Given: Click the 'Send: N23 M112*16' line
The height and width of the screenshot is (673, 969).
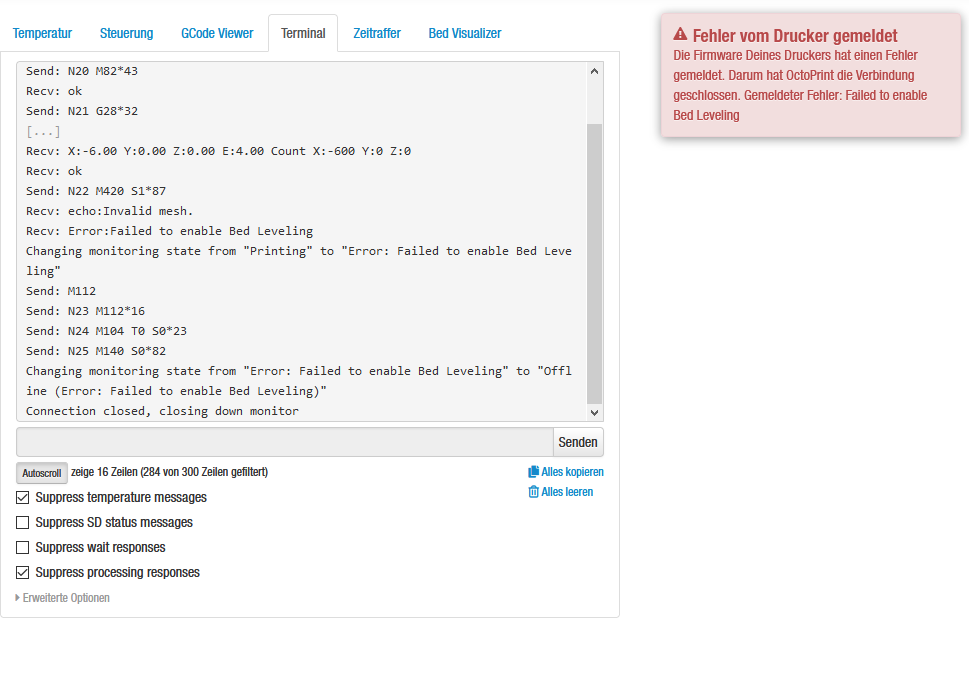Looking at the screenshot, I should click(85, 311).
